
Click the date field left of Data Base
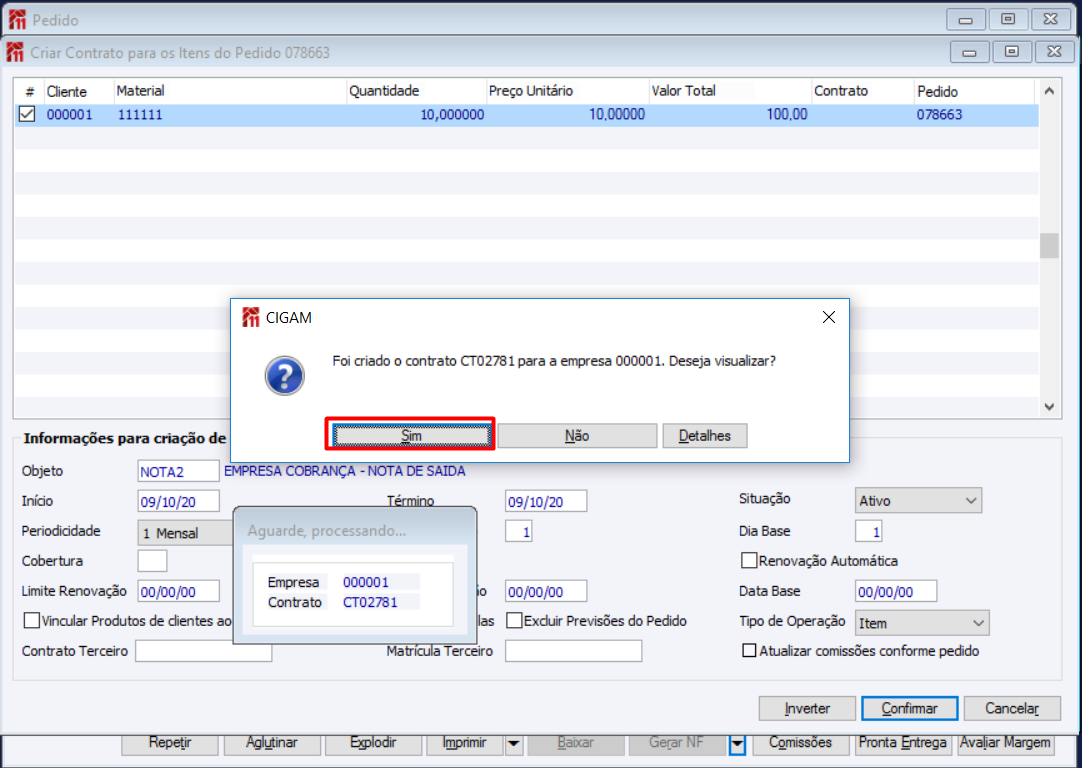[546, 591]
